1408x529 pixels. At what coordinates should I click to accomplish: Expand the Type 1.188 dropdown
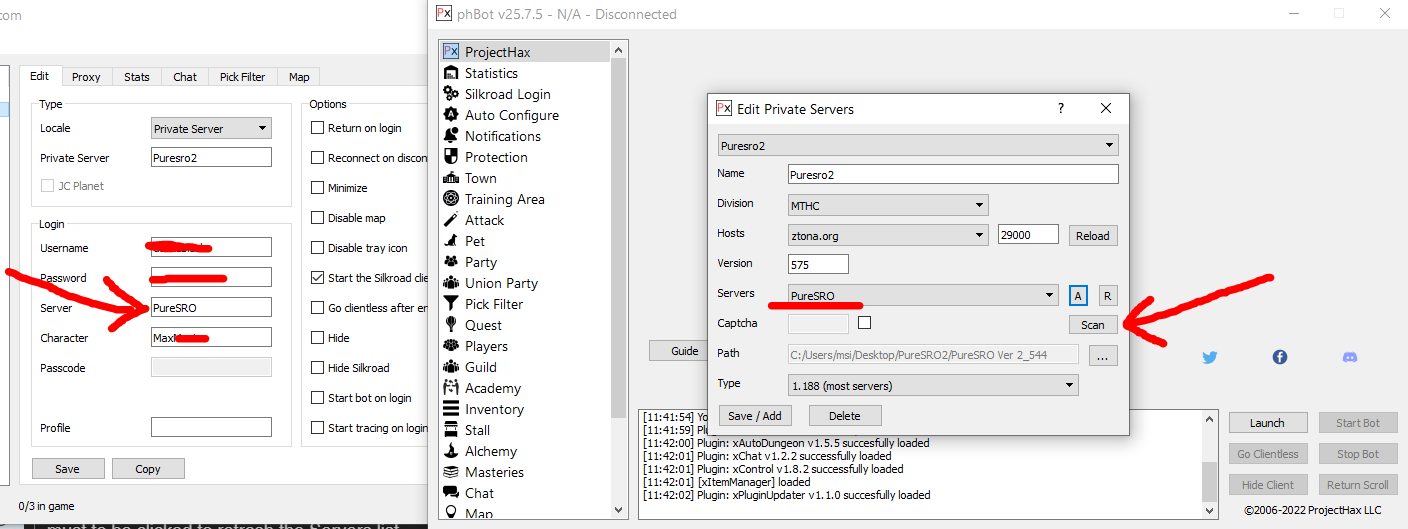click(x=932, y=385)
